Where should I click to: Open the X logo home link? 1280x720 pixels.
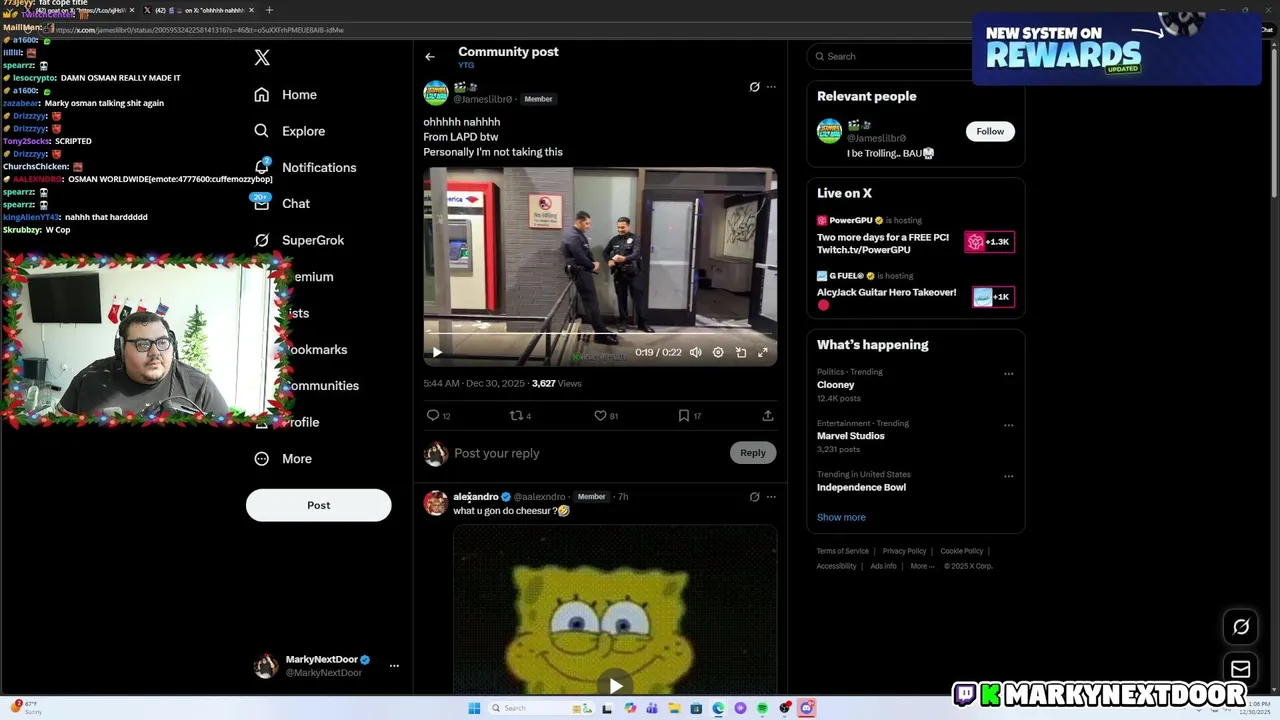click(x=262, y=58)
